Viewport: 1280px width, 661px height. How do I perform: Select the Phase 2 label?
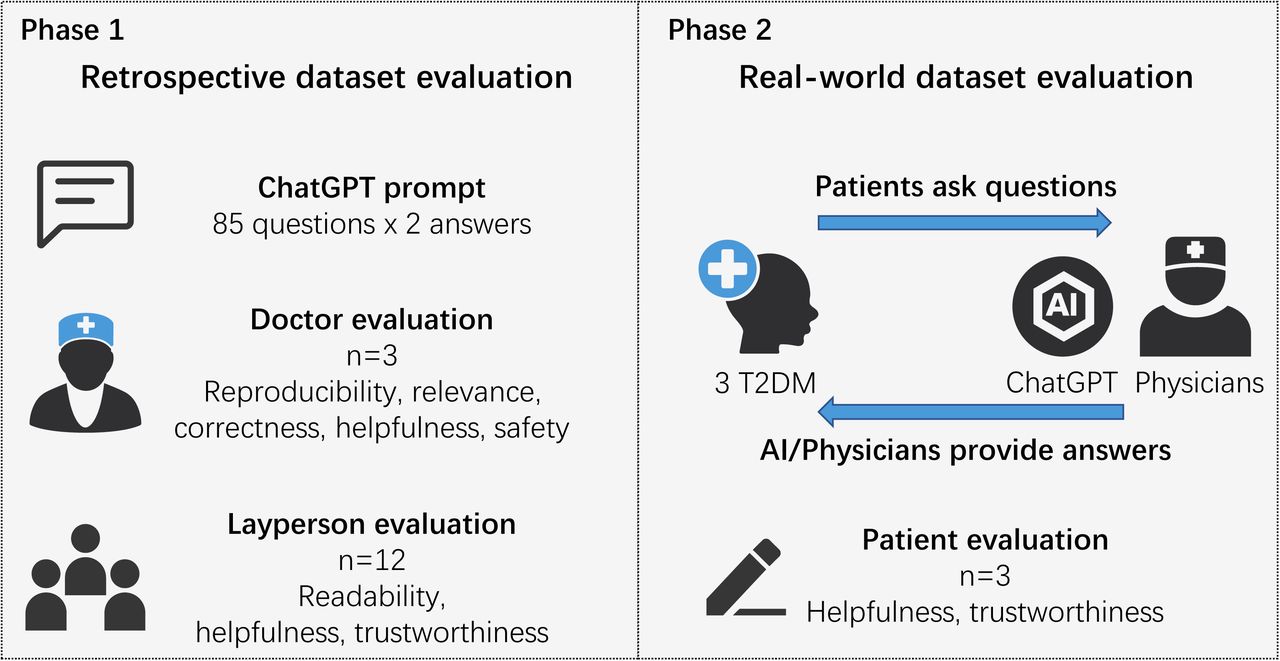720,30
